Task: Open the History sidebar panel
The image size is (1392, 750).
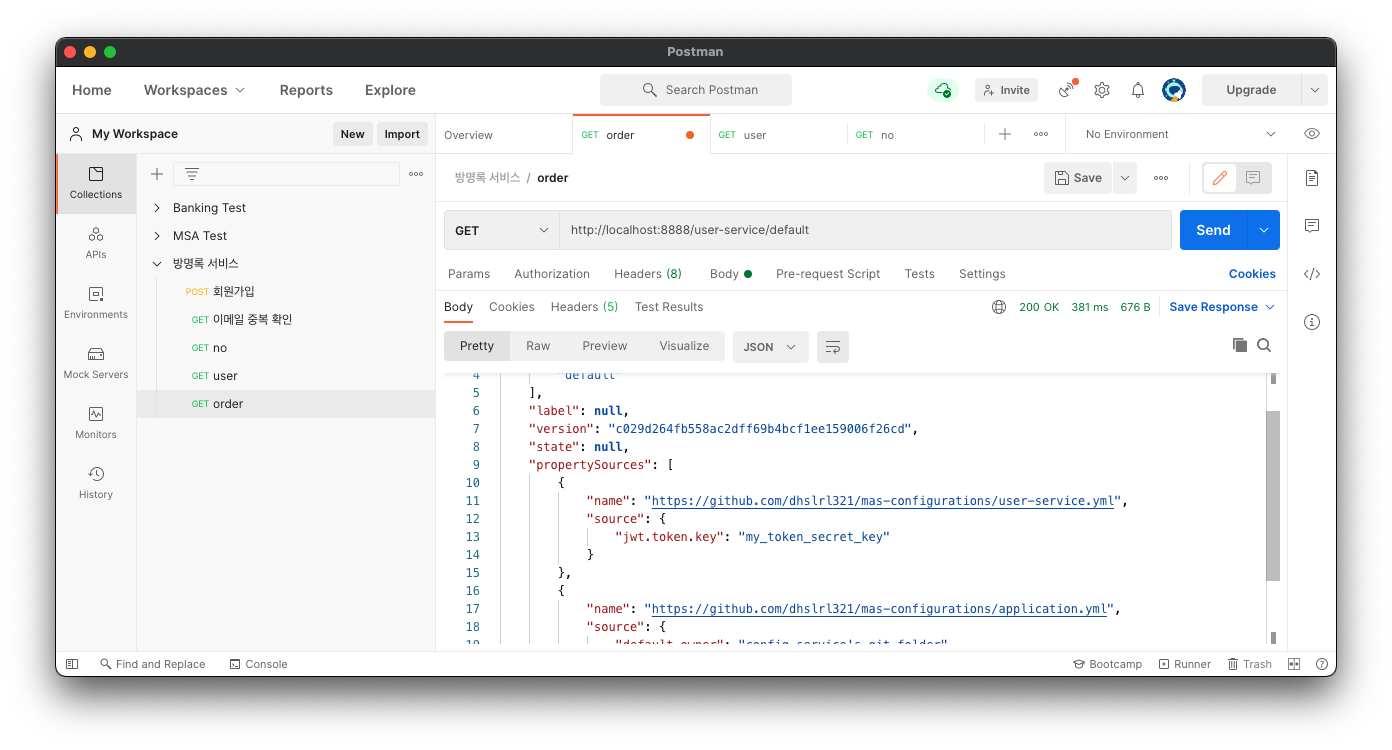Action: coord(96,483)
